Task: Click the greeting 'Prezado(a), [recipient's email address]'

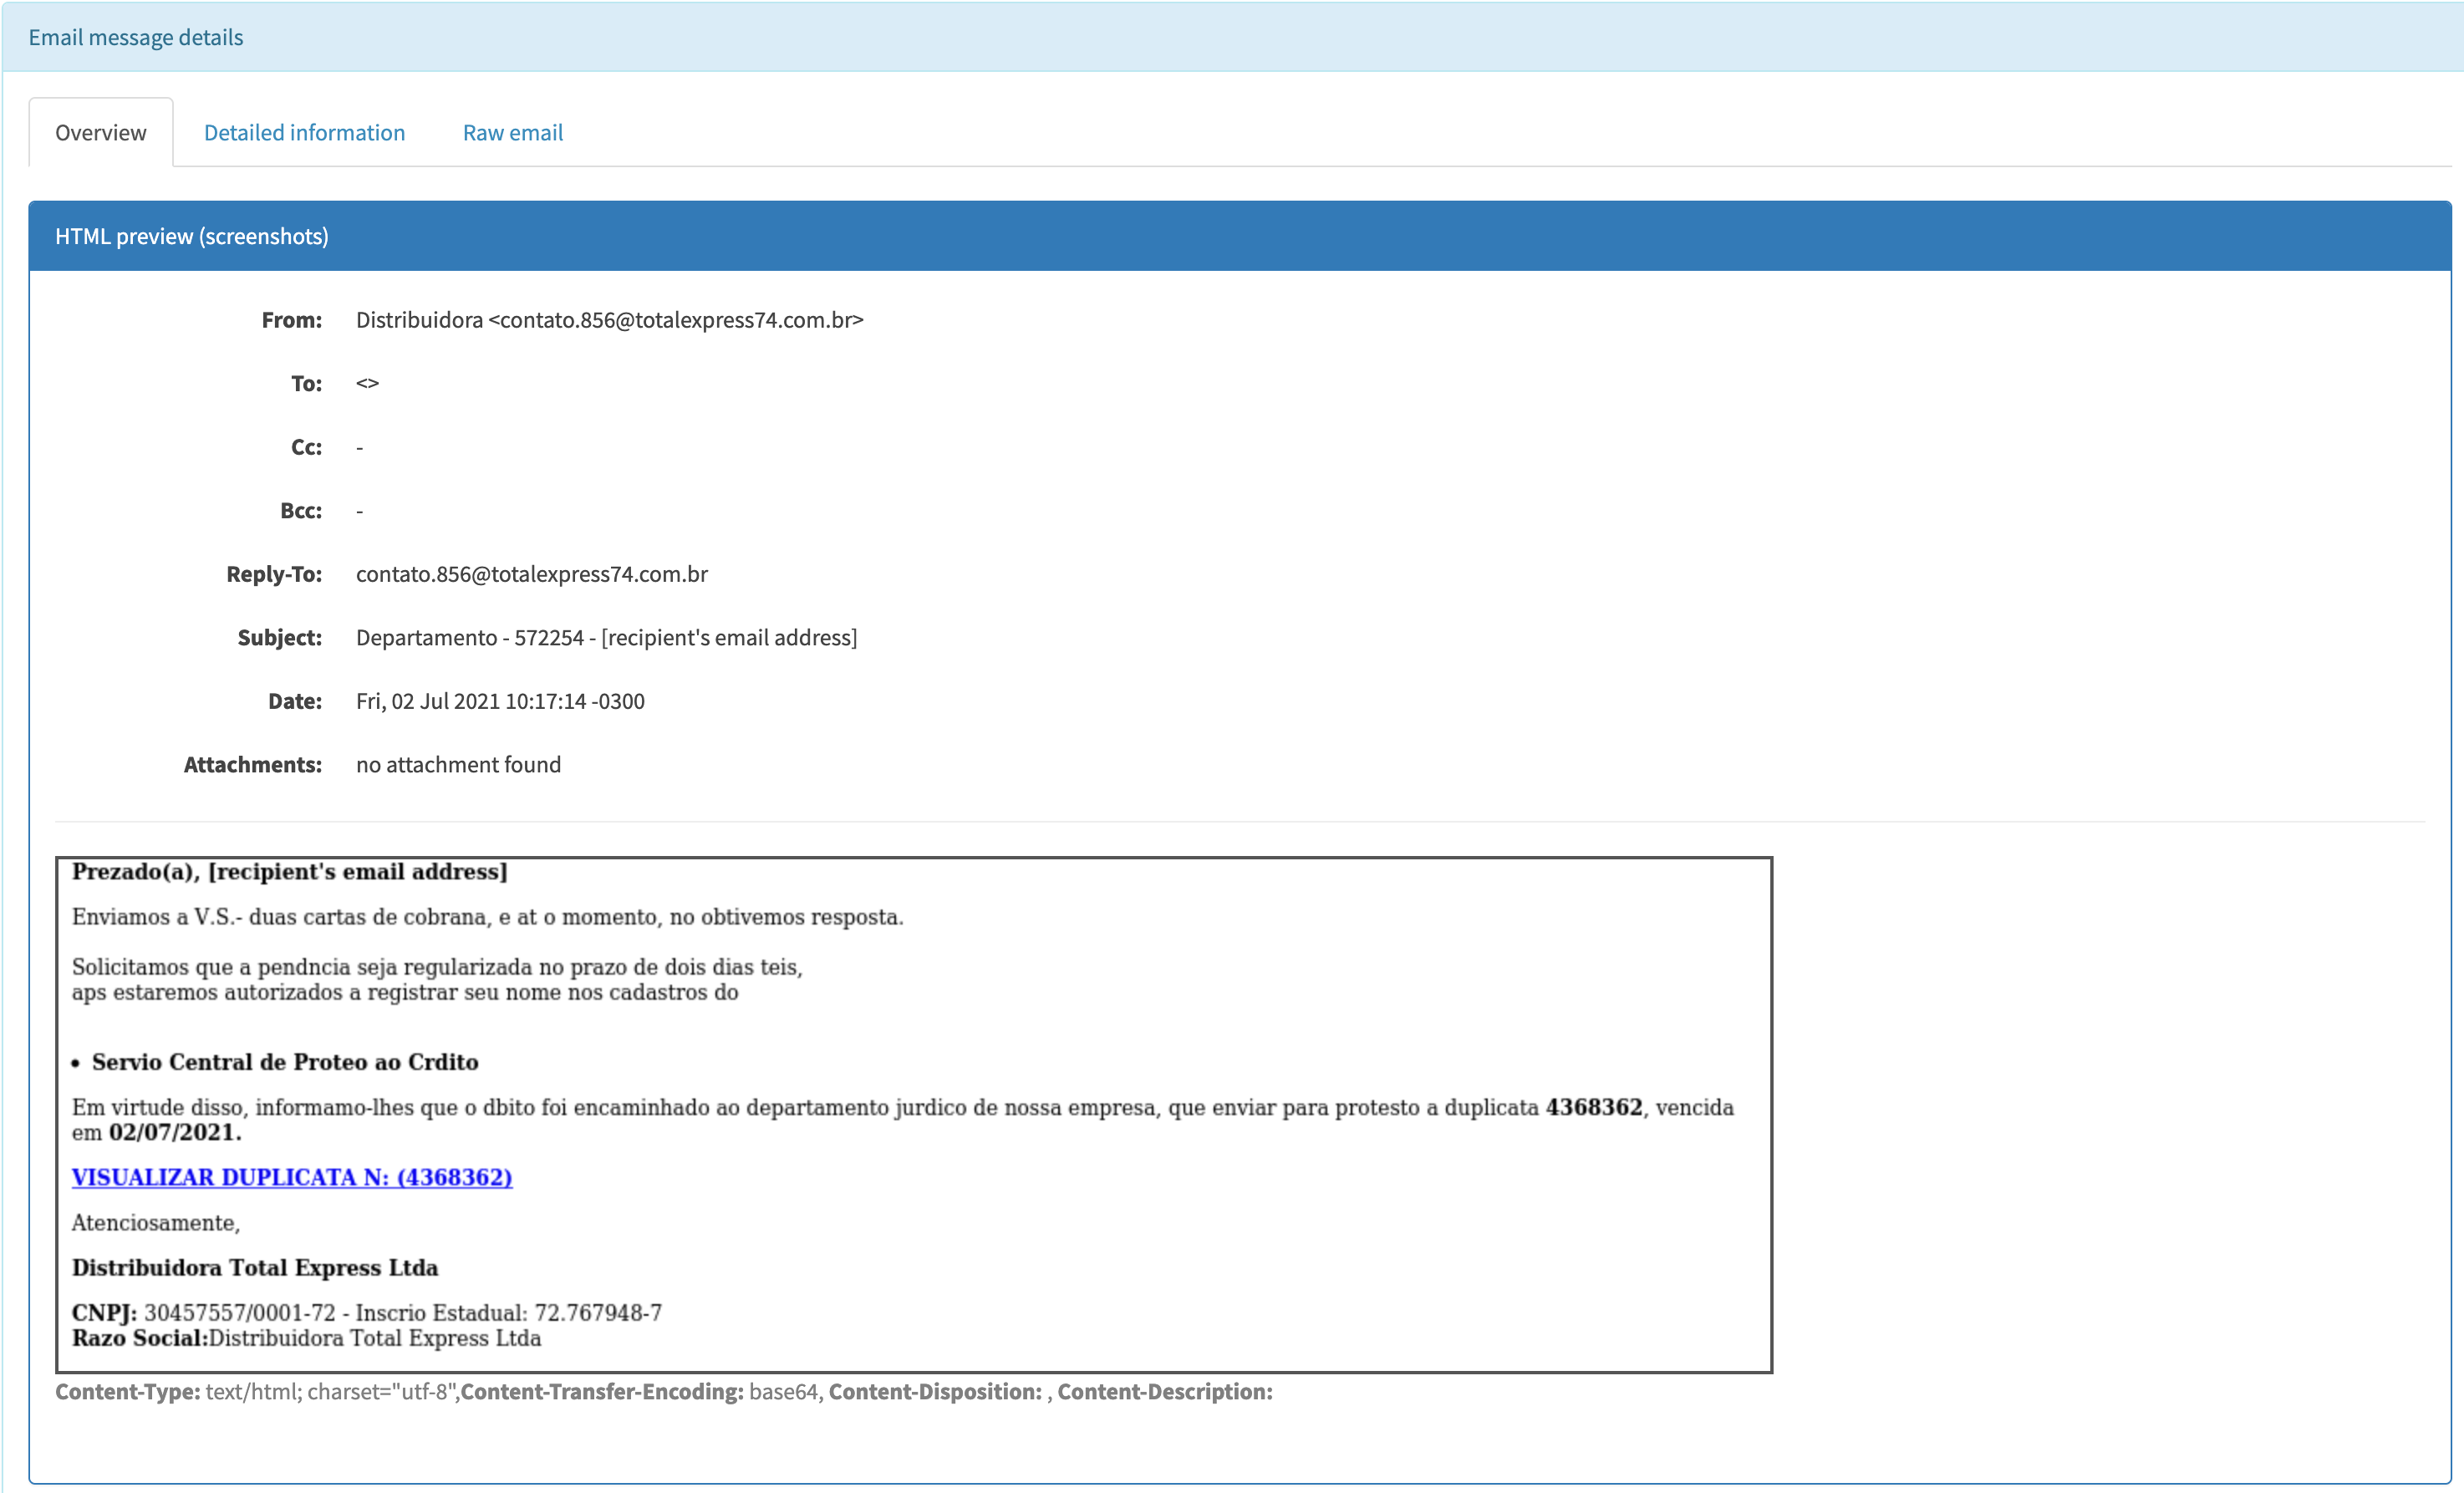Action: point(290,872)
